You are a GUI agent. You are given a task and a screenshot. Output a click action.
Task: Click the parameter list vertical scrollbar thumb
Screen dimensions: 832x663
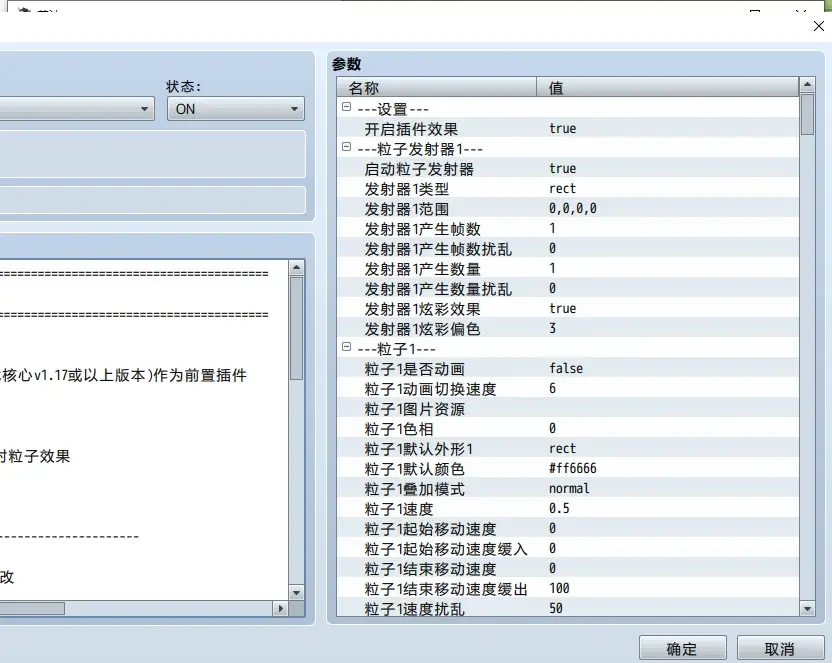(807, 114)
